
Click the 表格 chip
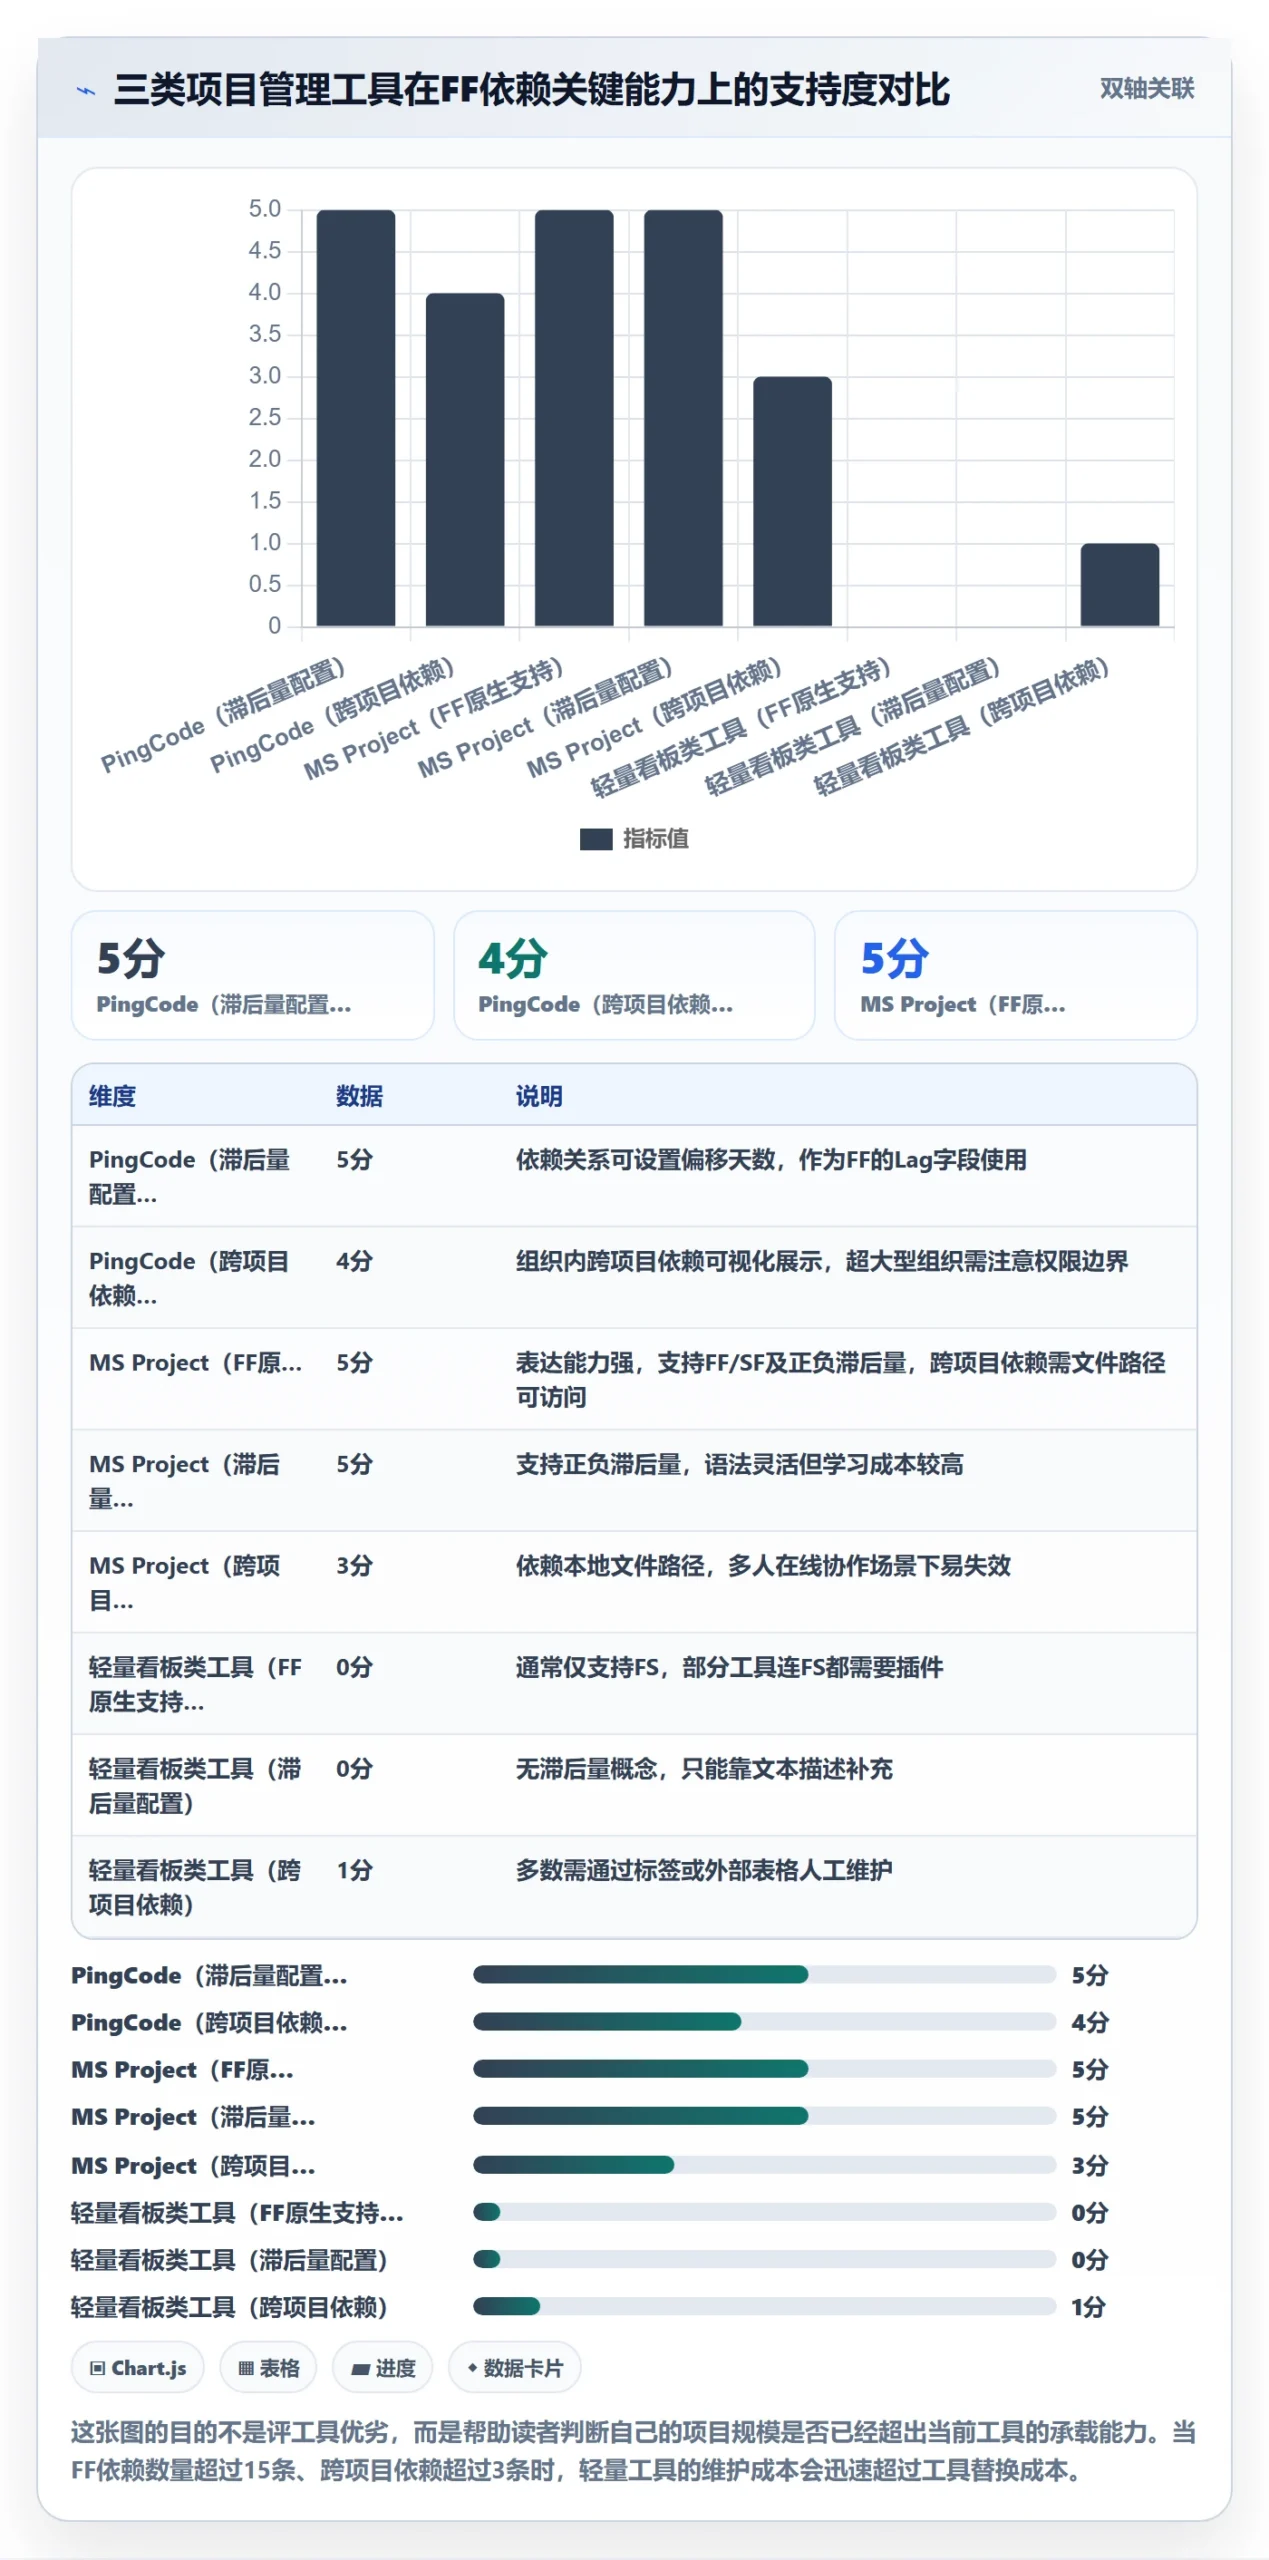(268, 2367)
